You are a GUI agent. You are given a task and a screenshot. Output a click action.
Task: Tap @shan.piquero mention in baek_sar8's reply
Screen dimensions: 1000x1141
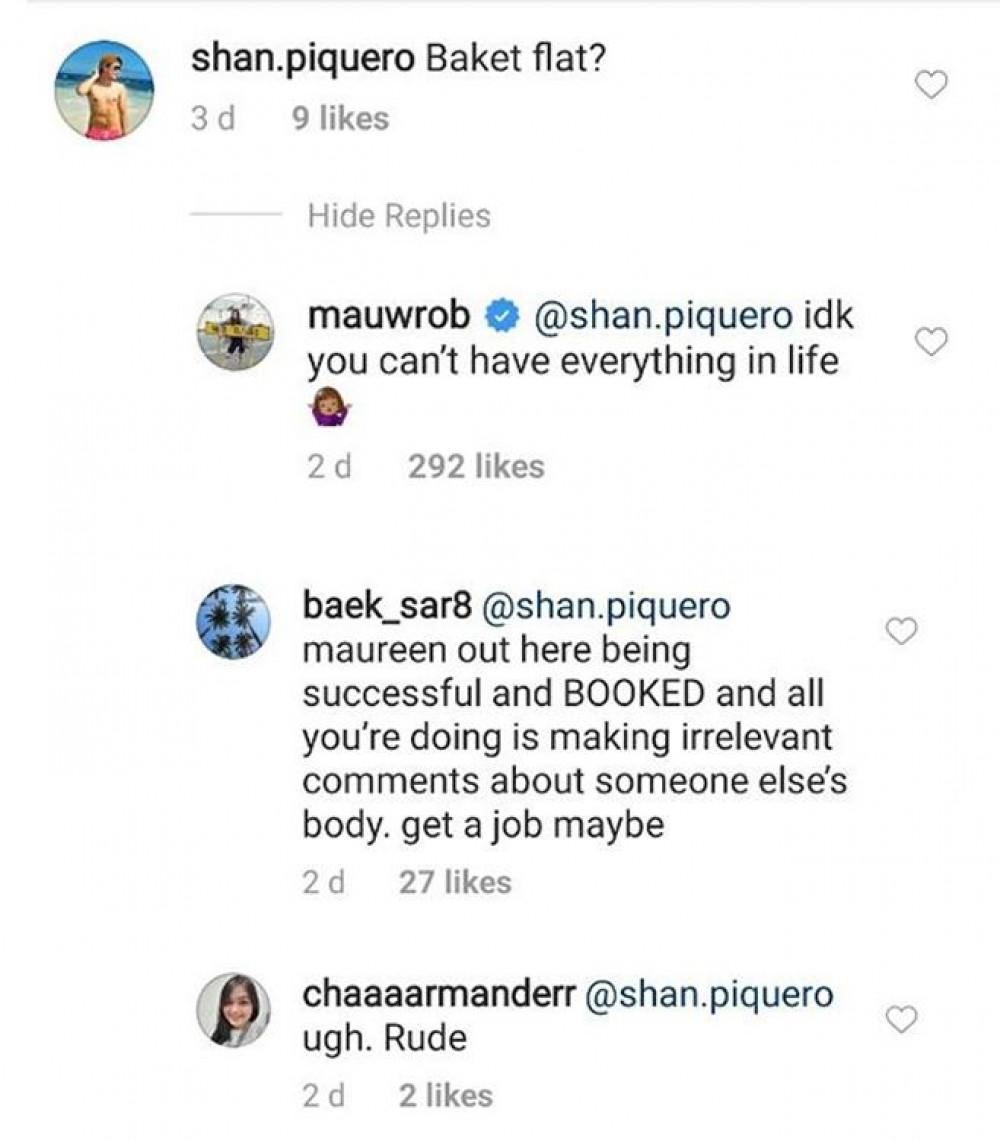point(606,606)
